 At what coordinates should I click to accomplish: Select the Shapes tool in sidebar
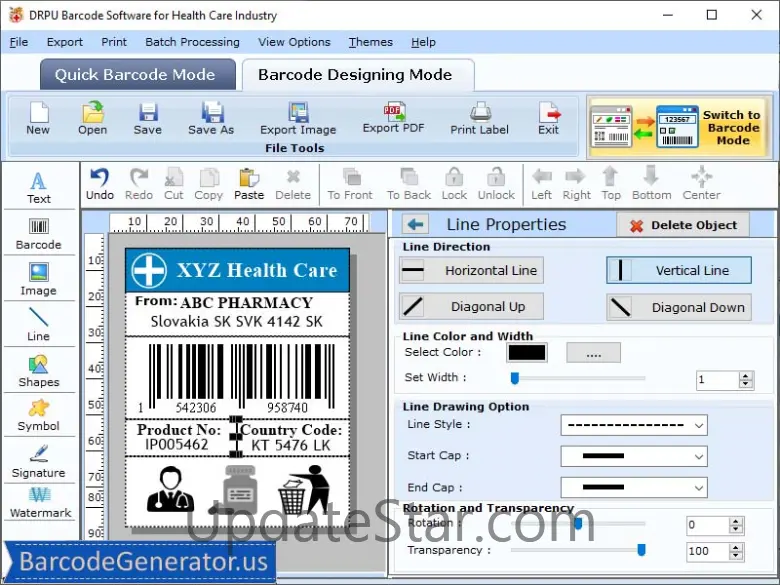(x=39, y=371)
